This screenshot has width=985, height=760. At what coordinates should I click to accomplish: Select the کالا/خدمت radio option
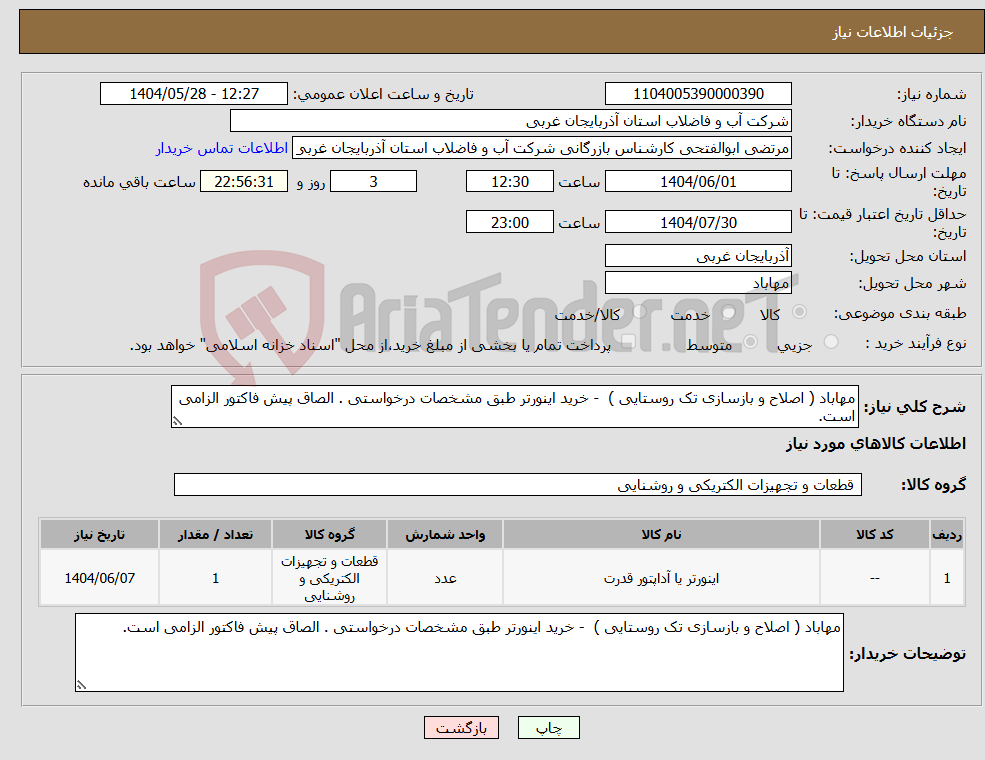click(638, 311)
